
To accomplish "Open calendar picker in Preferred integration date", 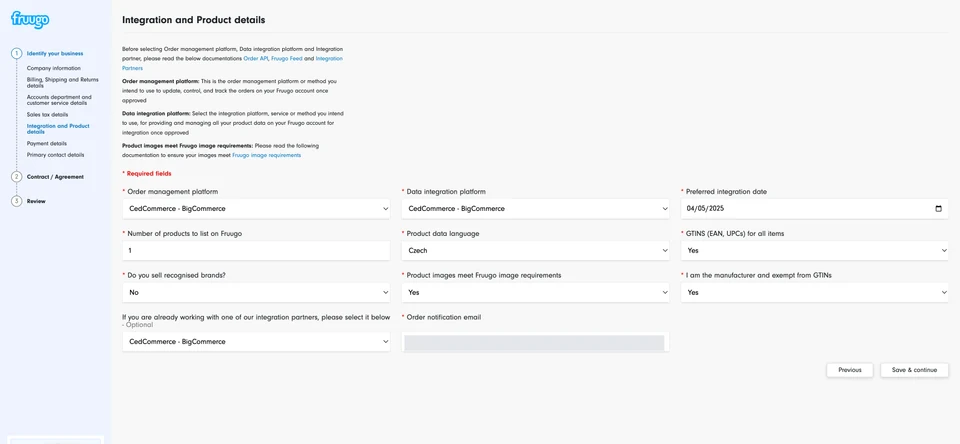I will [x=939, y=208].
